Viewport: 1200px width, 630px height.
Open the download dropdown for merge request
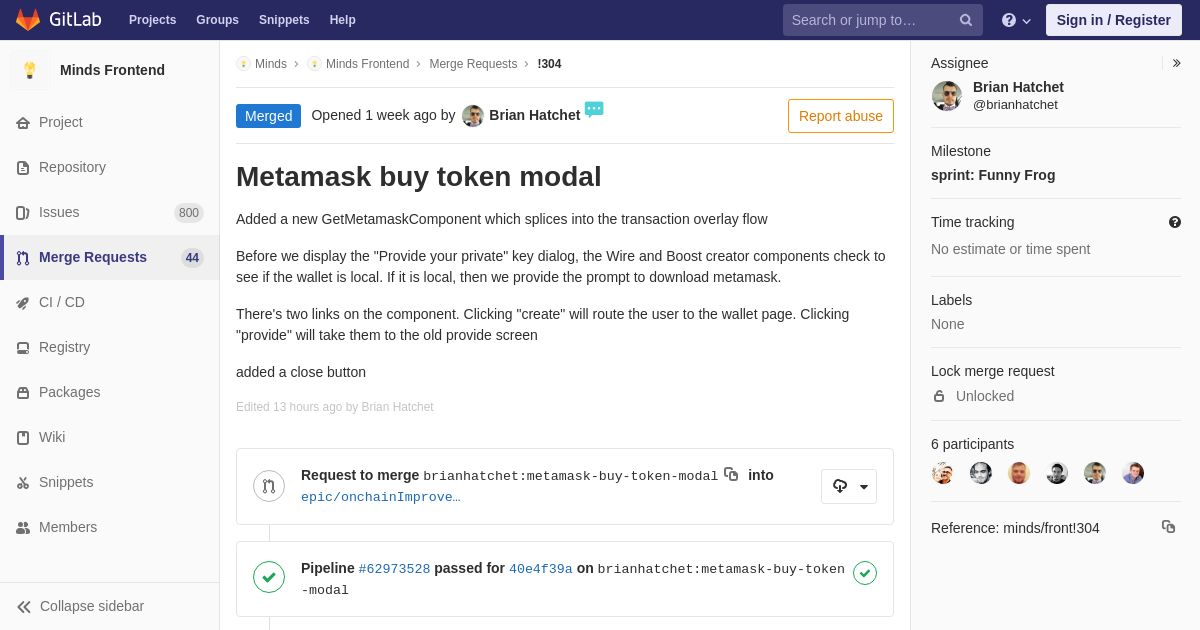[x=849, y=486]
